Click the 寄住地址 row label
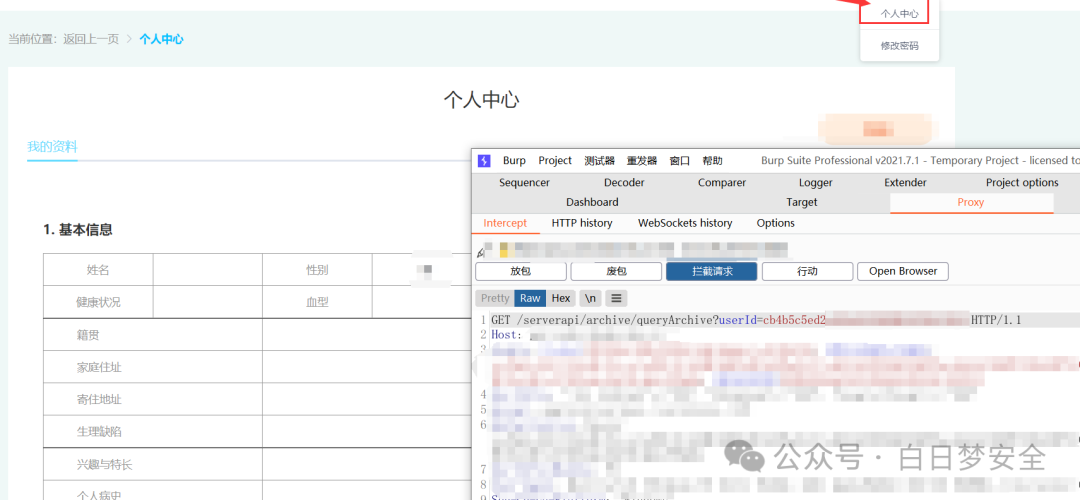The height and width of the screenshot is (500, 1080). tap(99, 399)
